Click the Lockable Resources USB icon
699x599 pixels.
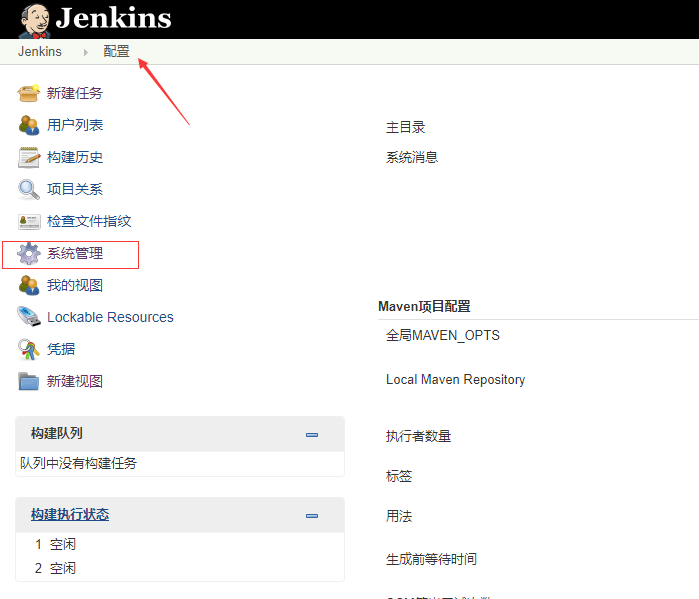click(29, 317)
